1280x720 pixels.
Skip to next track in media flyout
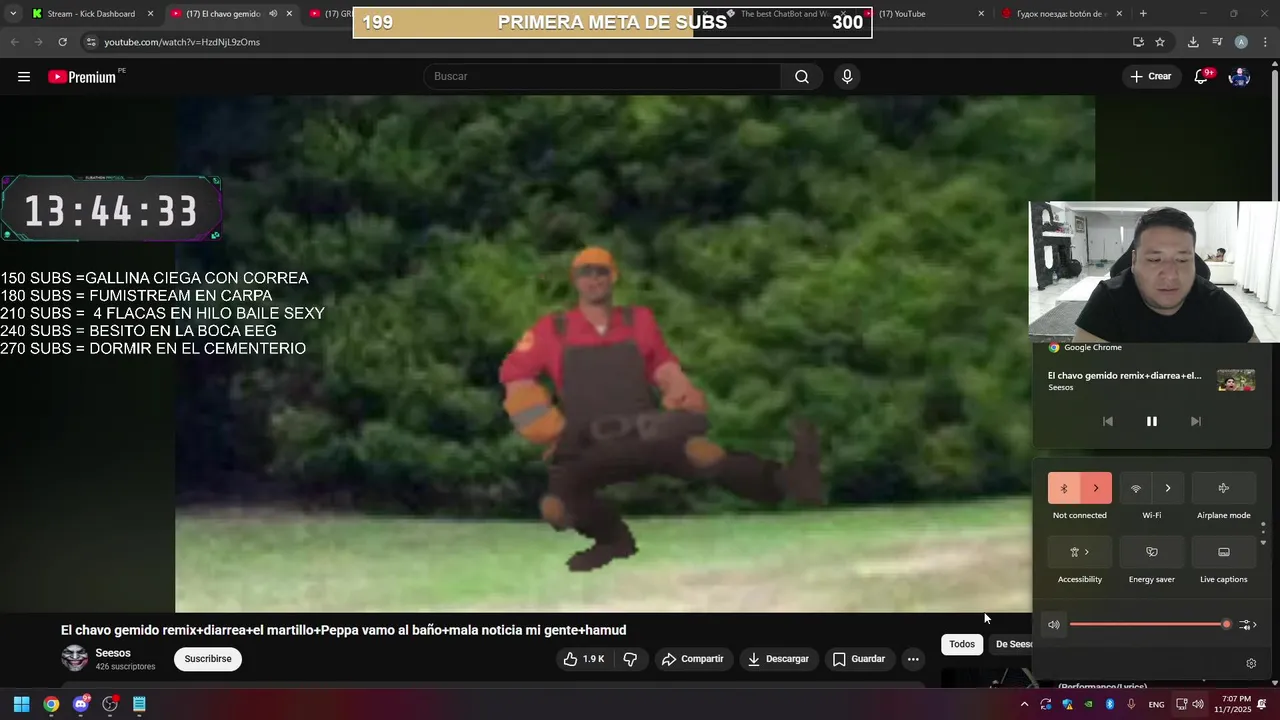point(1196,421)
